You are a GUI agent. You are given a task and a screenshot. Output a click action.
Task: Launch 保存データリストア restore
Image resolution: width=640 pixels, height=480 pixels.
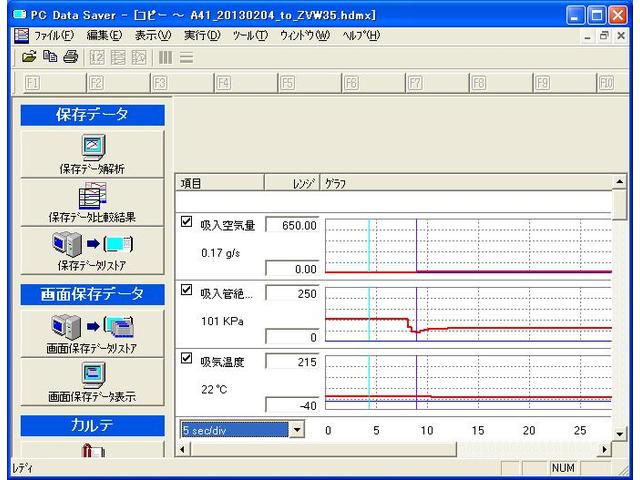[x=91, y=248]
